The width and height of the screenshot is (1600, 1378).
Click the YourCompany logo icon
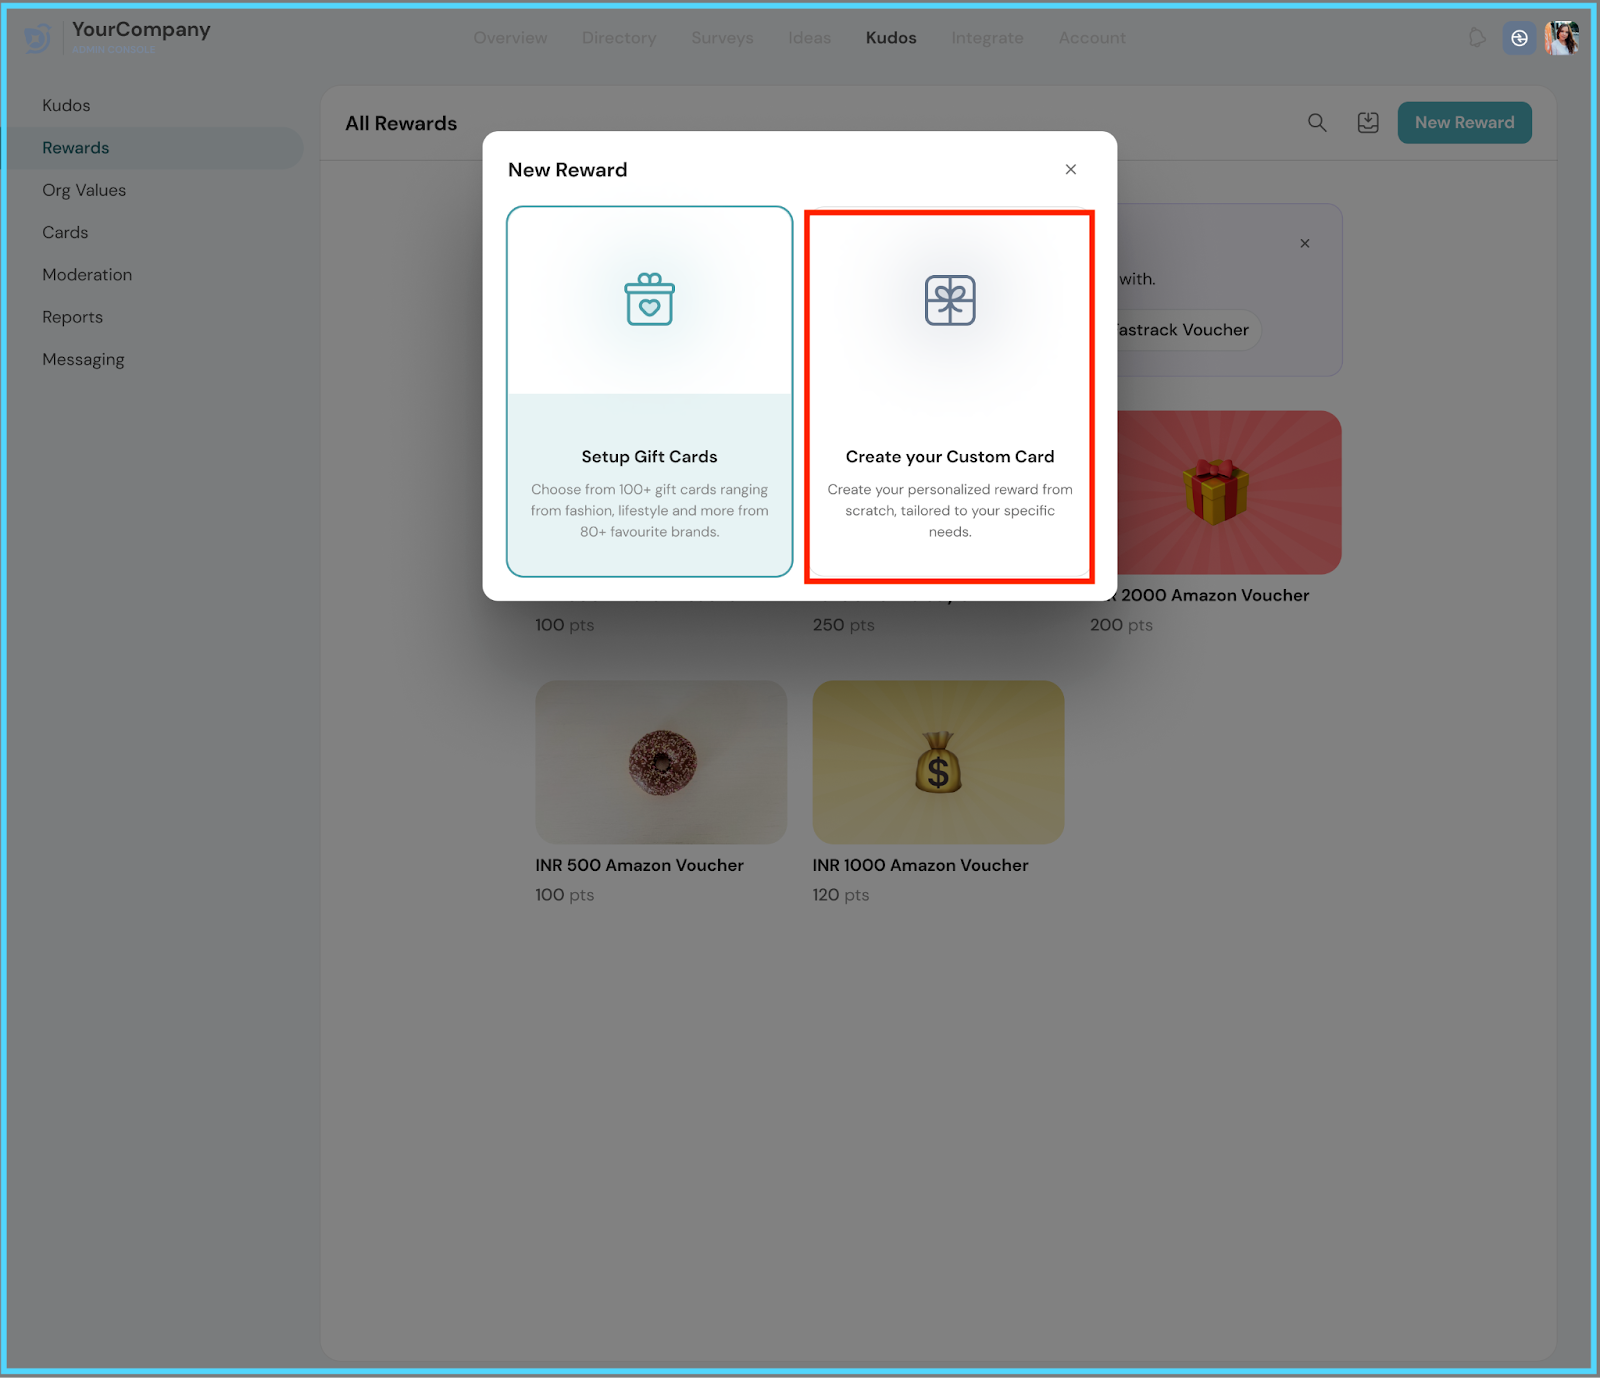(x=38, y=38)
